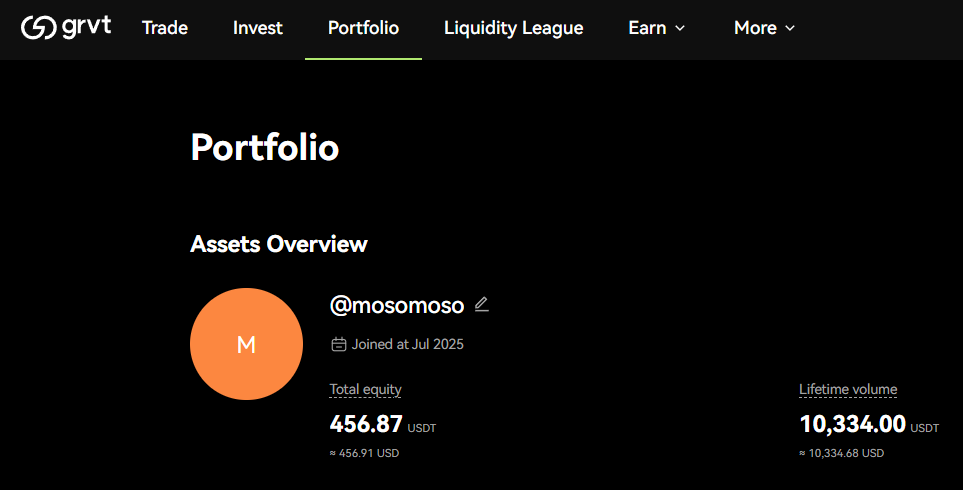The image size is (963, 490).
Task: Click the 10,334.00 USDT volume value
Action: (869, 424)
